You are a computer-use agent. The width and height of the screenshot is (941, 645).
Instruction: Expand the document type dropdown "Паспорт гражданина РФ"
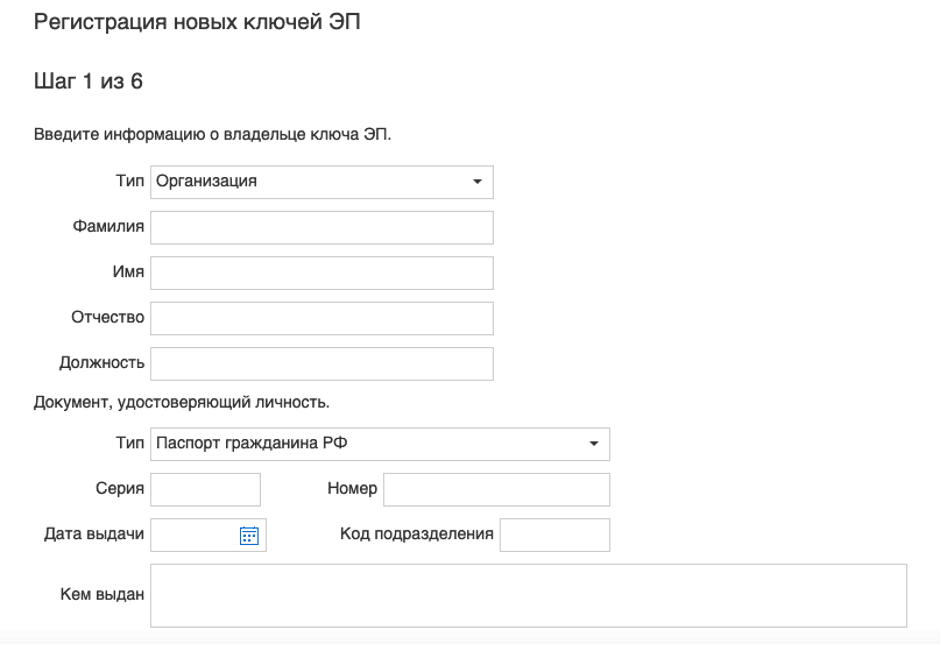[x=380, y=444]
